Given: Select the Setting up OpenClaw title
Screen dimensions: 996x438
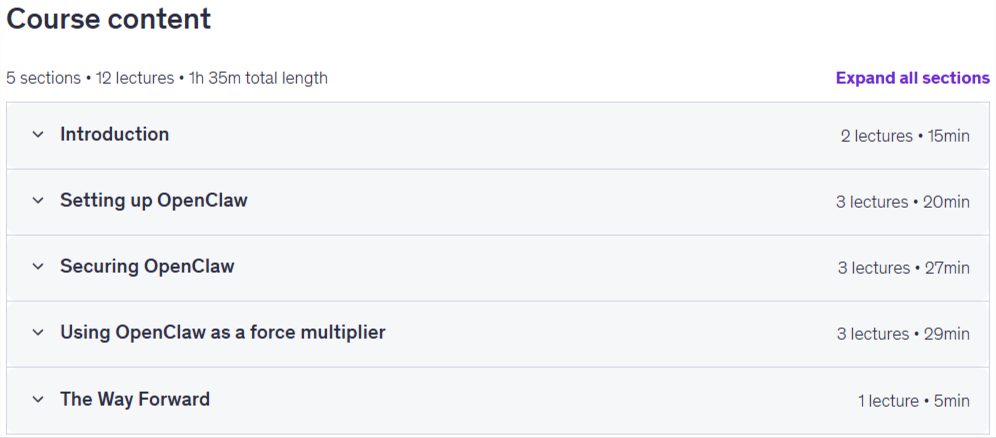Looking at the screenshot, I should [154, 201].
